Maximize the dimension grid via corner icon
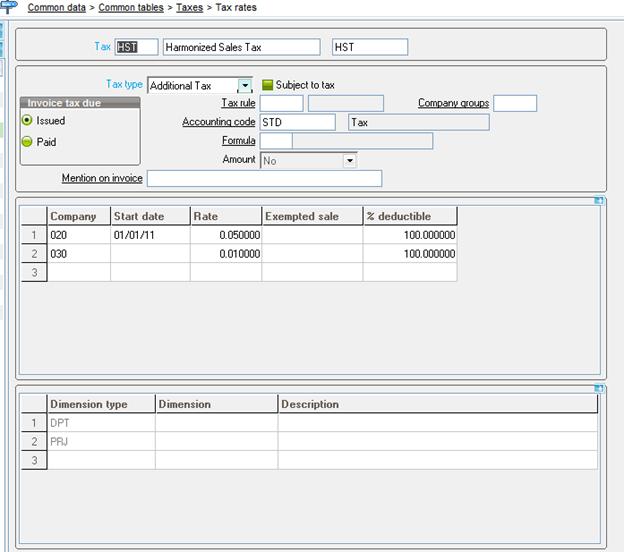 599,388
